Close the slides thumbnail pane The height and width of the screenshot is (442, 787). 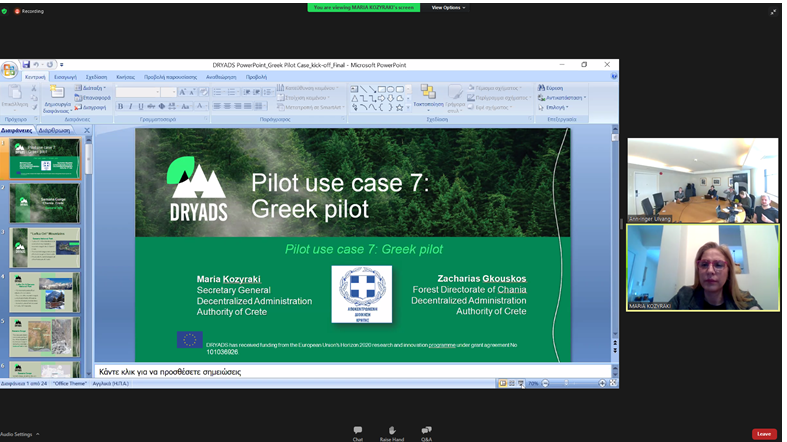[x=87, y=130]
